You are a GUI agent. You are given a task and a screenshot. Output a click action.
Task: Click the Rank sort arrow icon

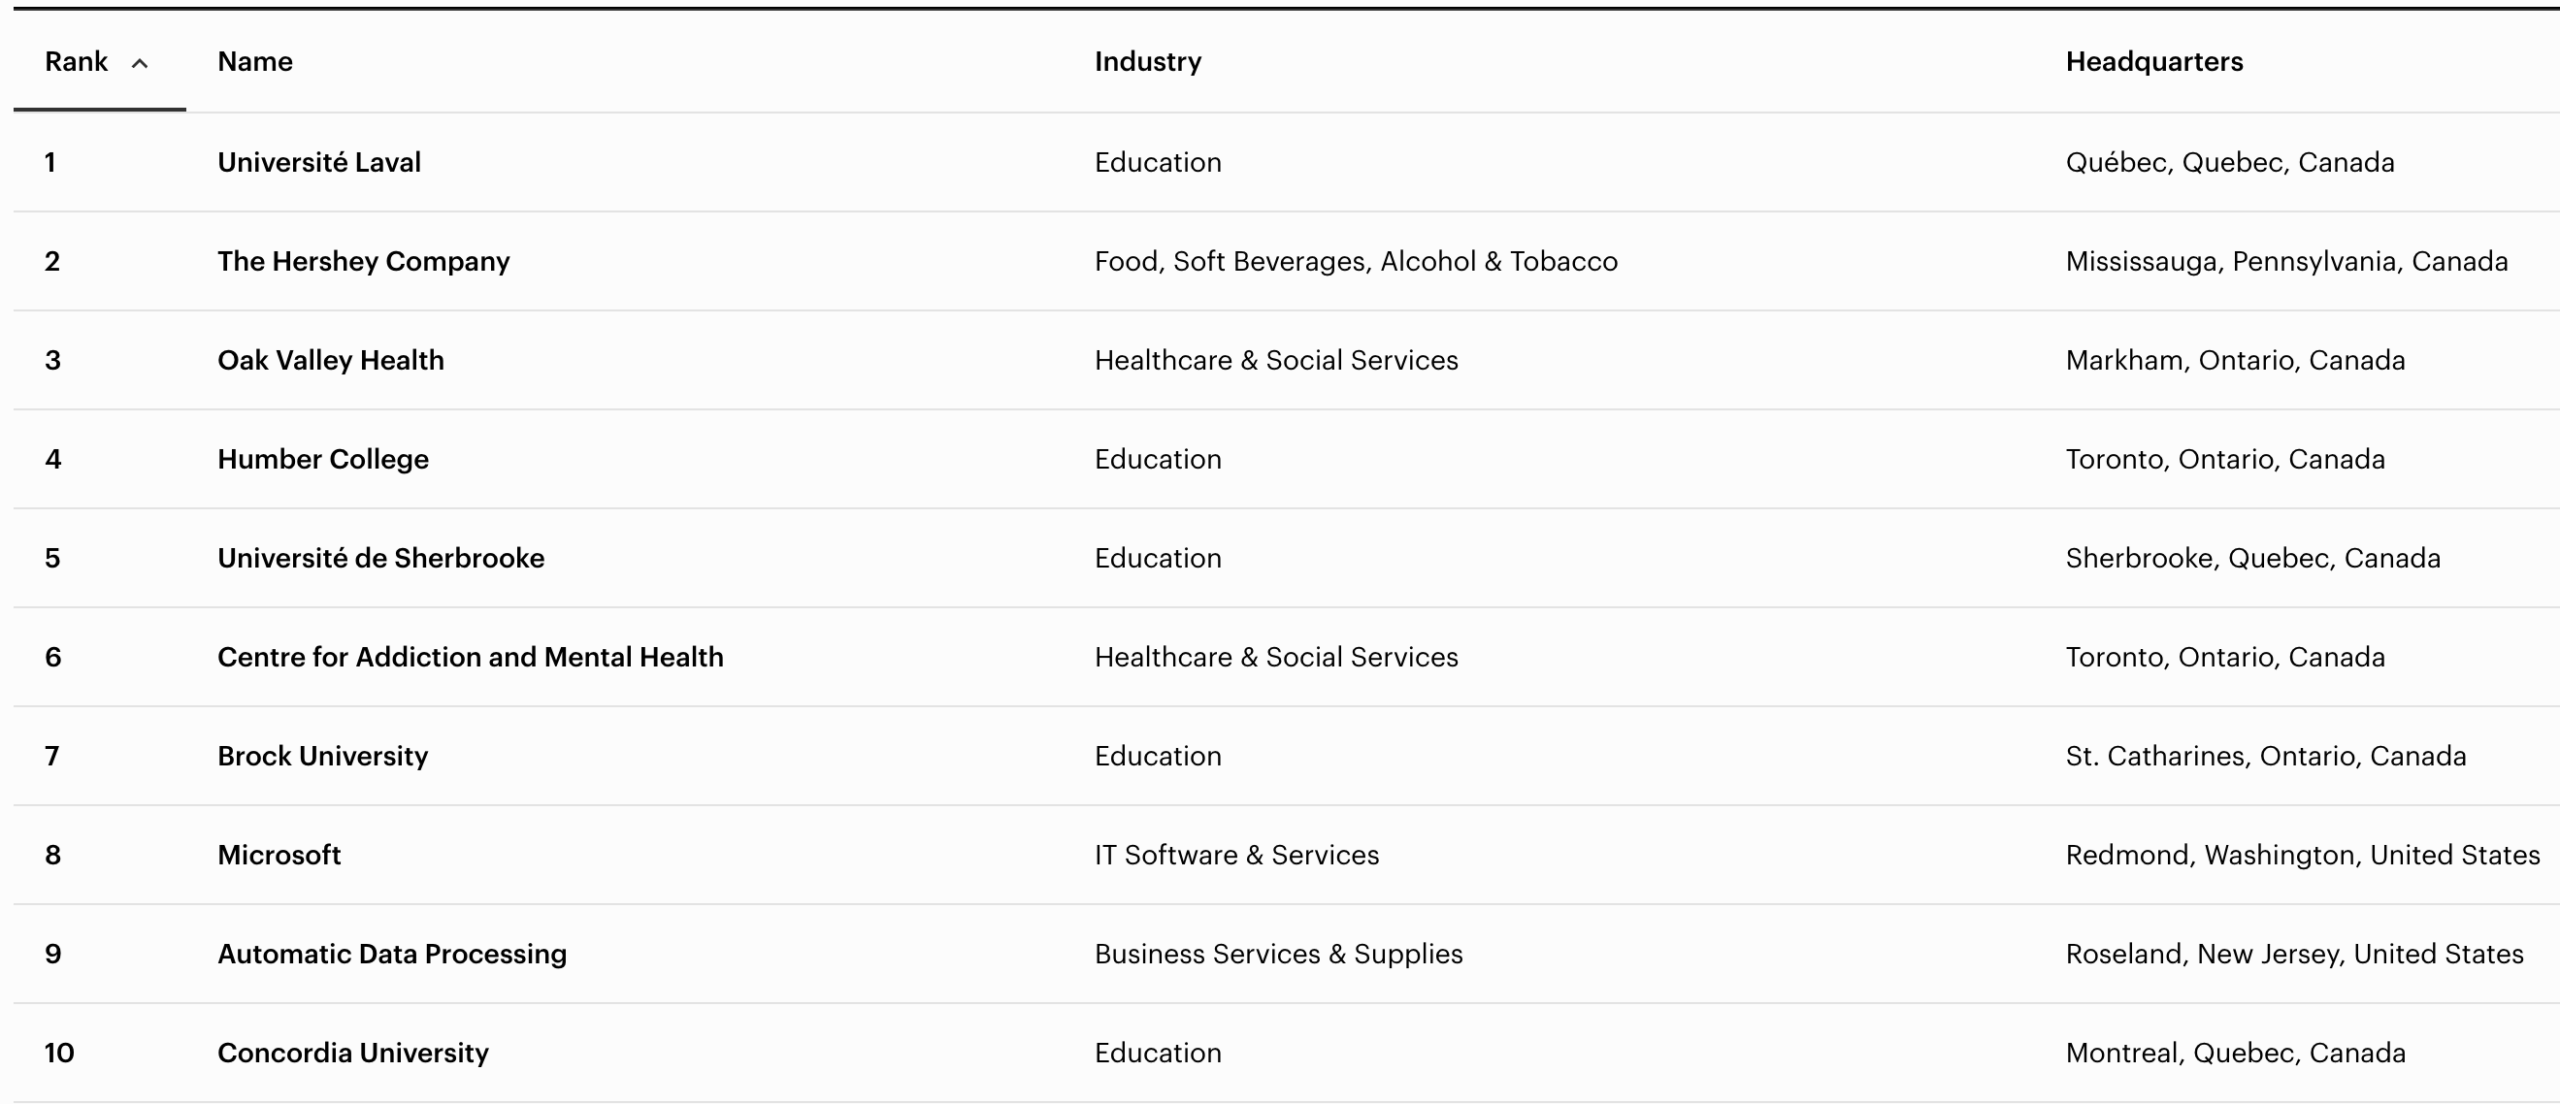click(x=140, y=64)
